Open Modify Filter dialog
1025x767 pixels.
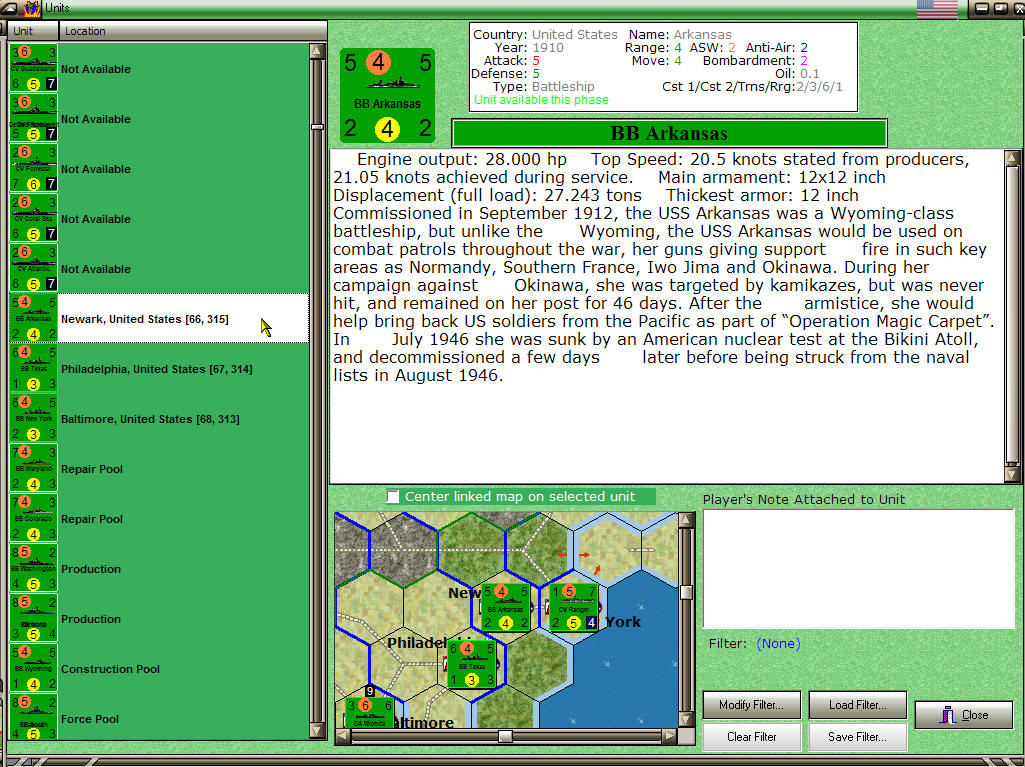pyautogui.click(x=752, y=705)
